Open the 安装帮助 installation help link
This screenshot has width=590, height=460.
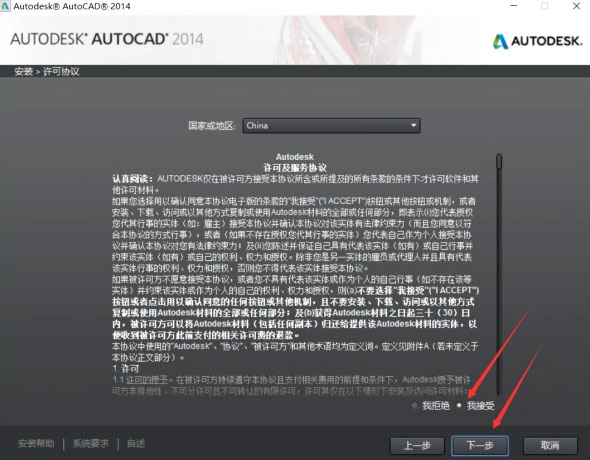[36, 444]
